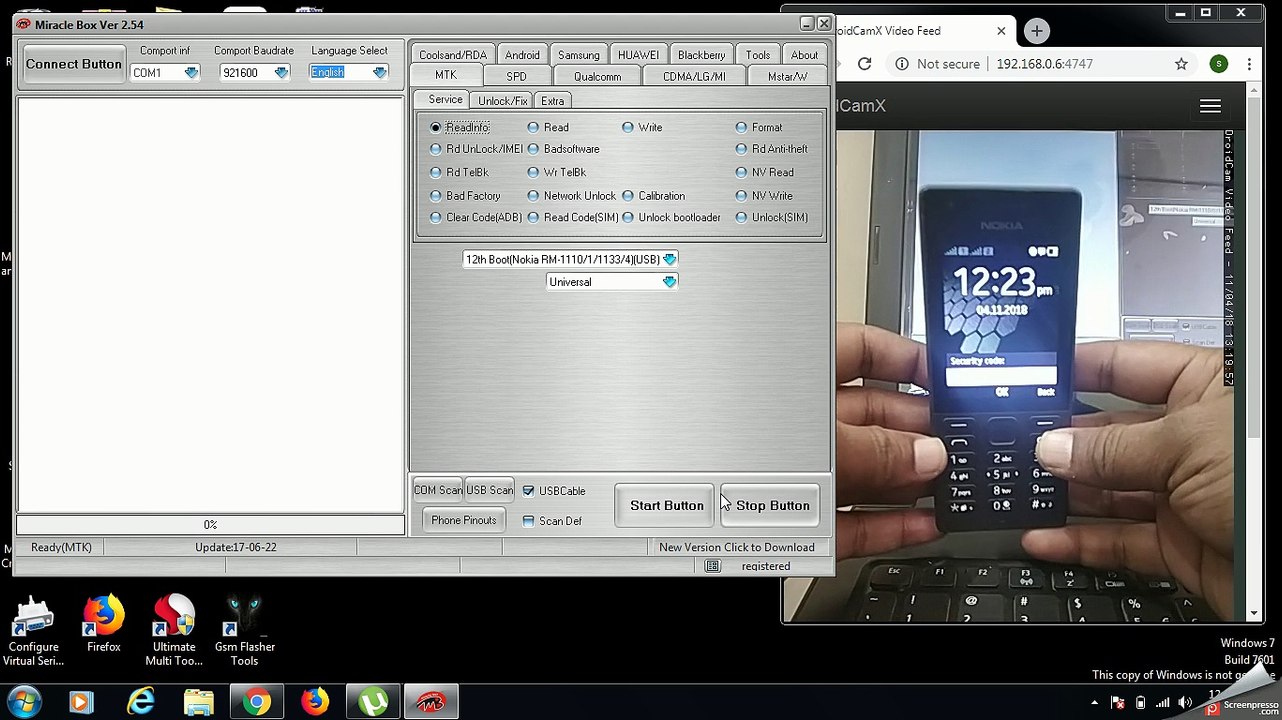Choose the Calibration radio option
This screenshot has height=720, width=1282.
click(x=628, y=196)
